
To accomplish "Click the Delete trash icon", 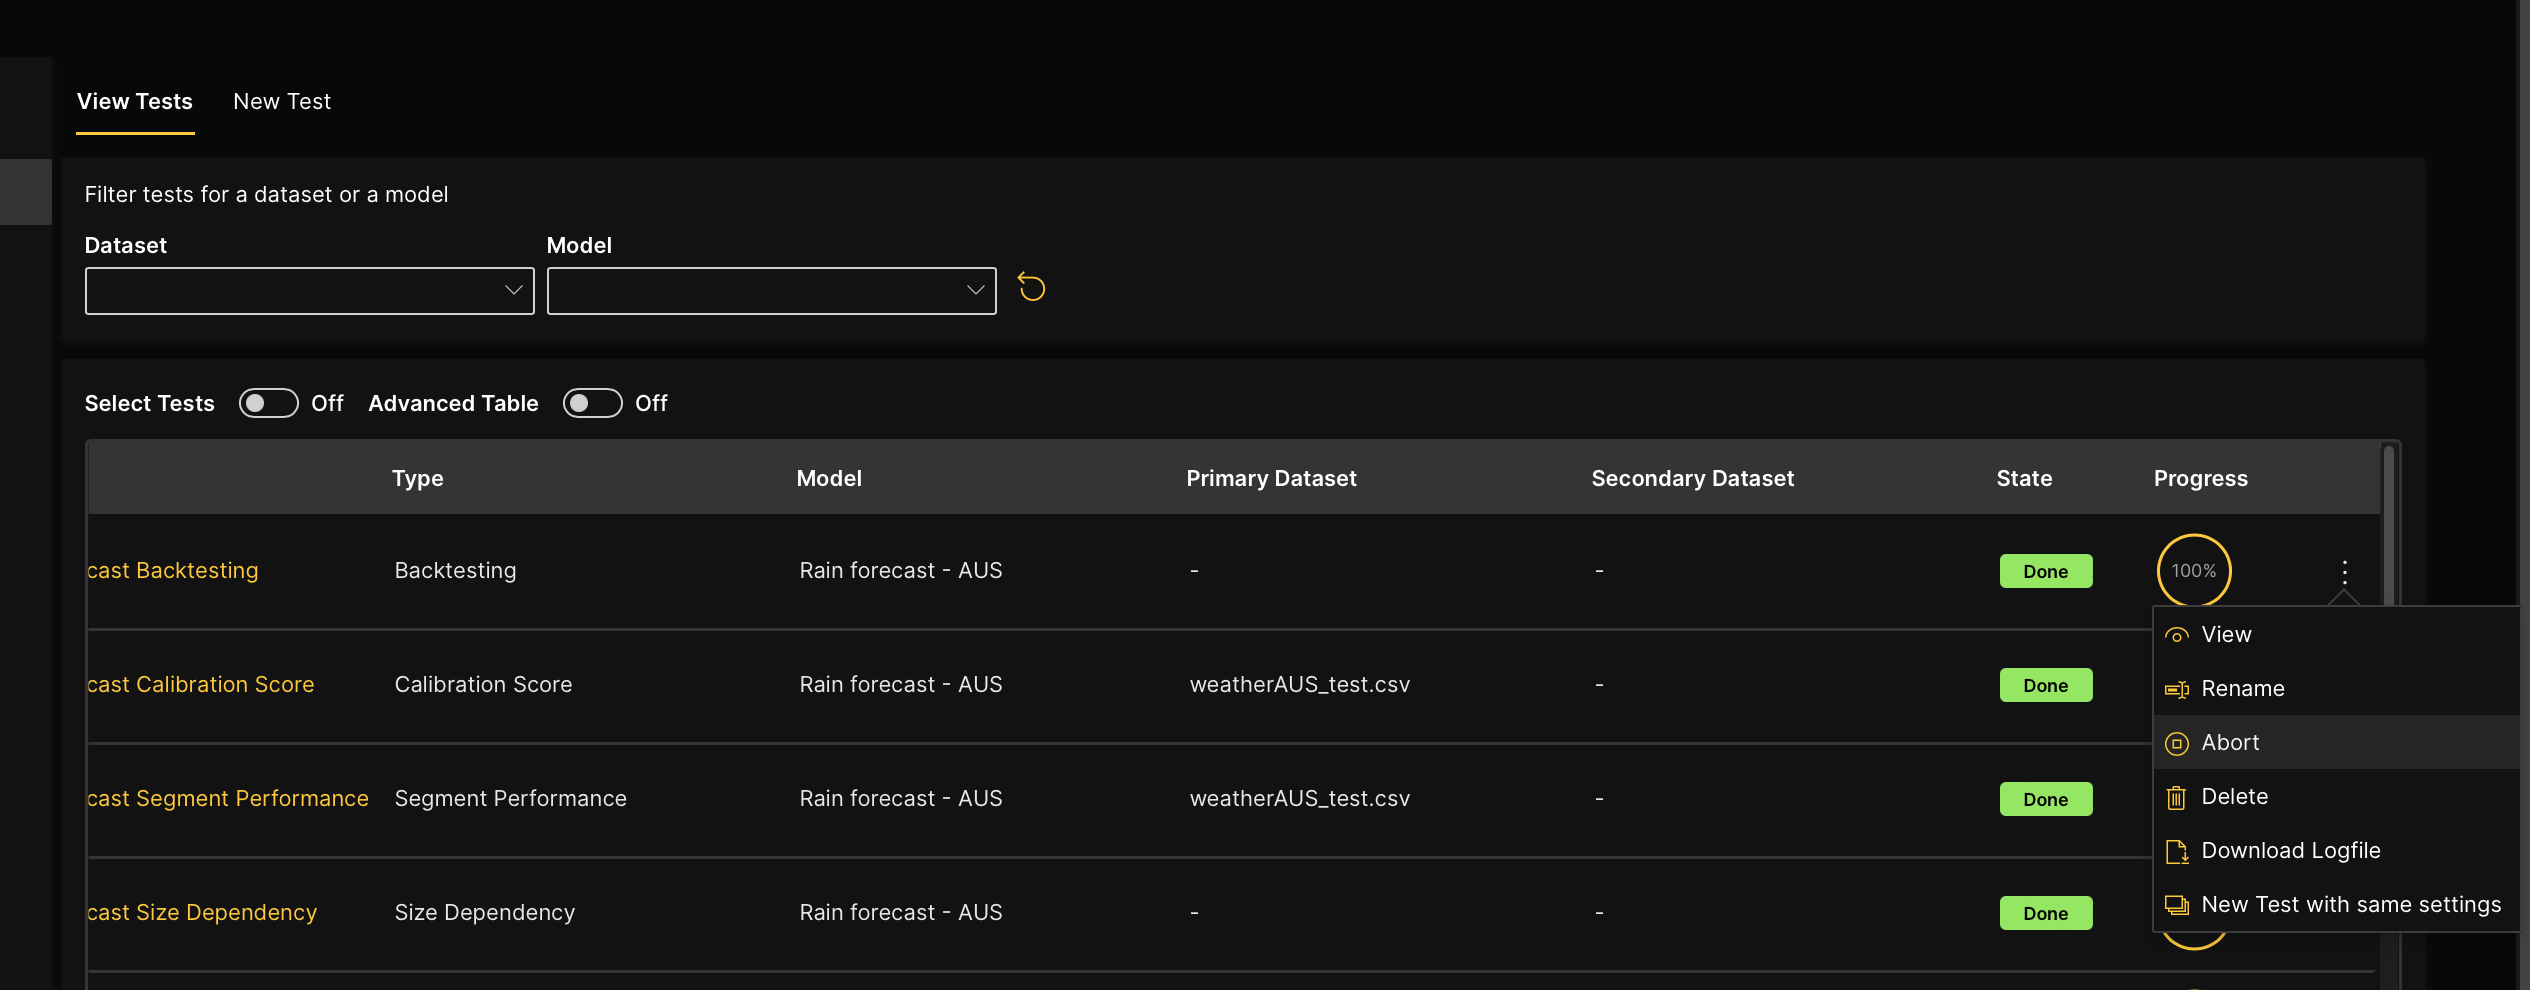I will (2176, 798).
